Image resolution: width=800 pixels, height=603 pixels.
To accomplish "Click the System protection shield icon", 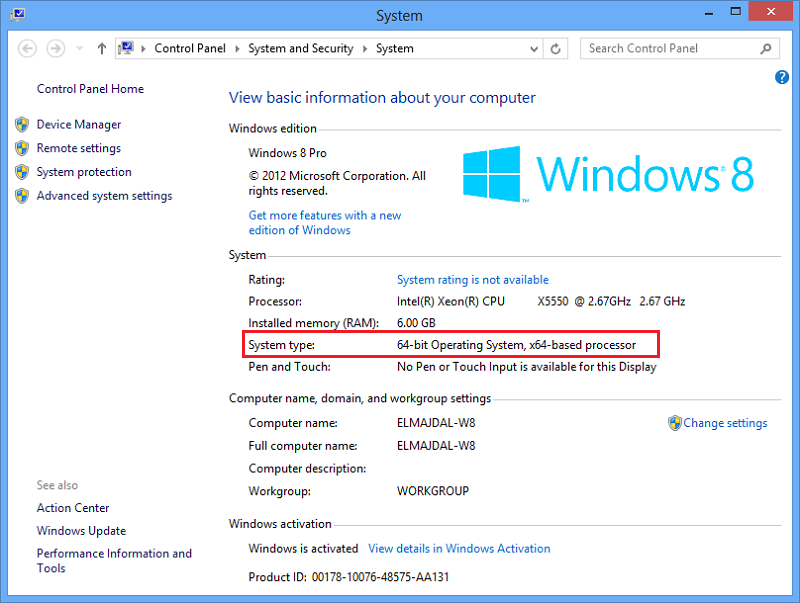I will (22, 172).
